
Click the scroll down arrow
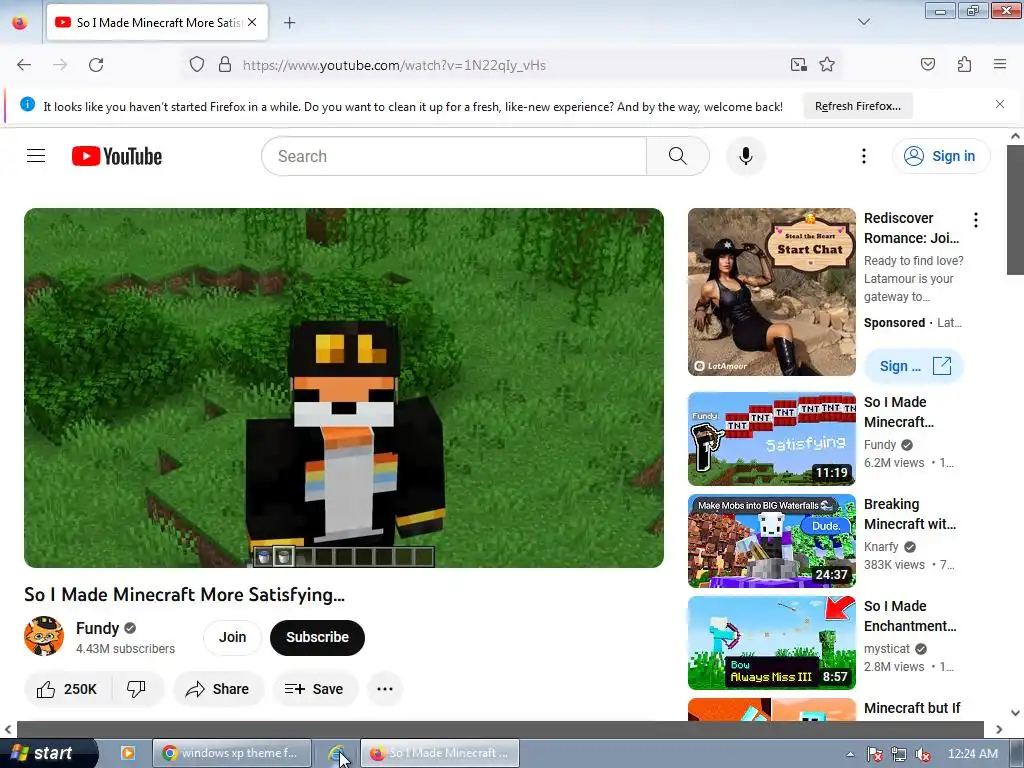click(1015, 712)
